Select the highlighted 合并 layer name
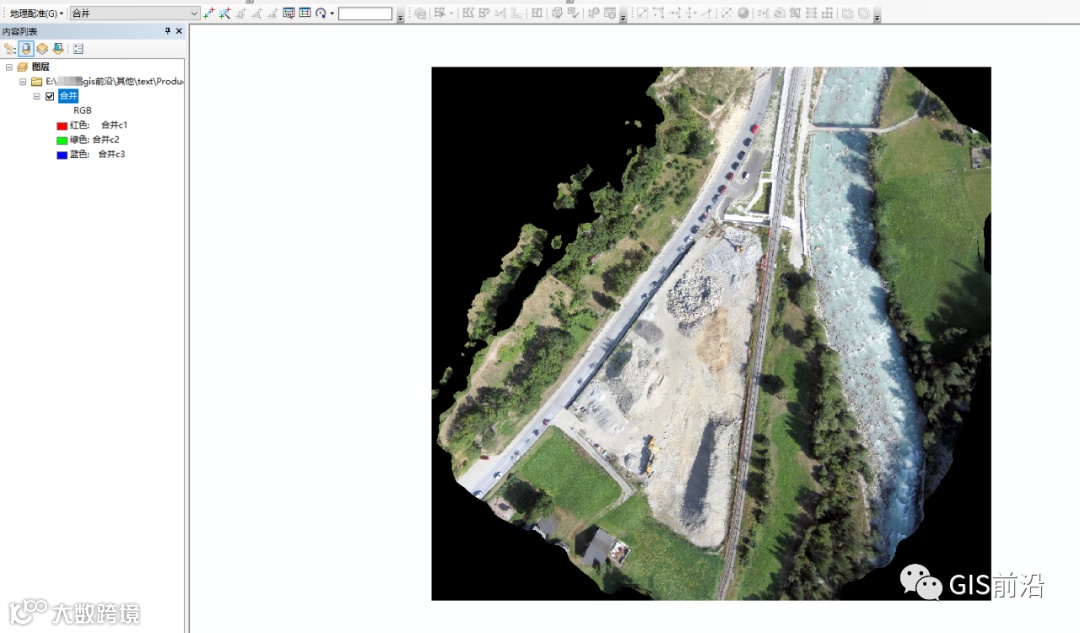Screen dimensions: 1080x633 point(68,96)
